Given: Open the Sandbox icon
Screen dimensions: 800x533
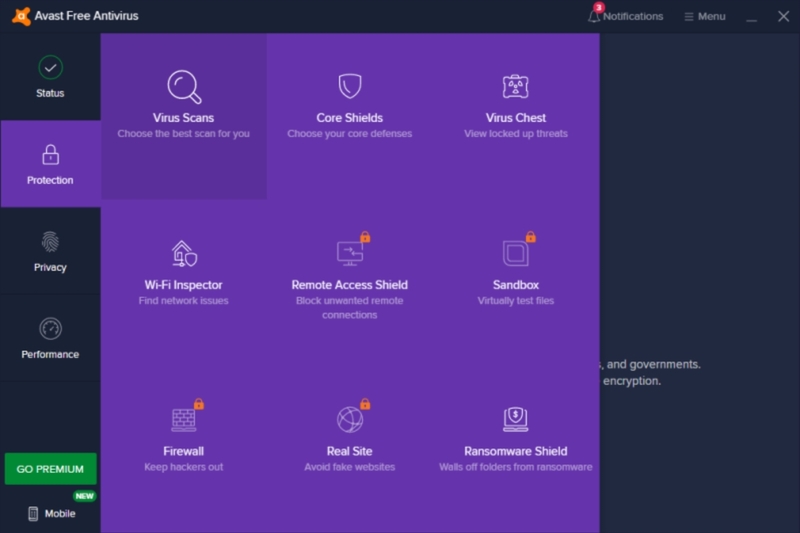Looking at the screenshot, I should [515, 253].
